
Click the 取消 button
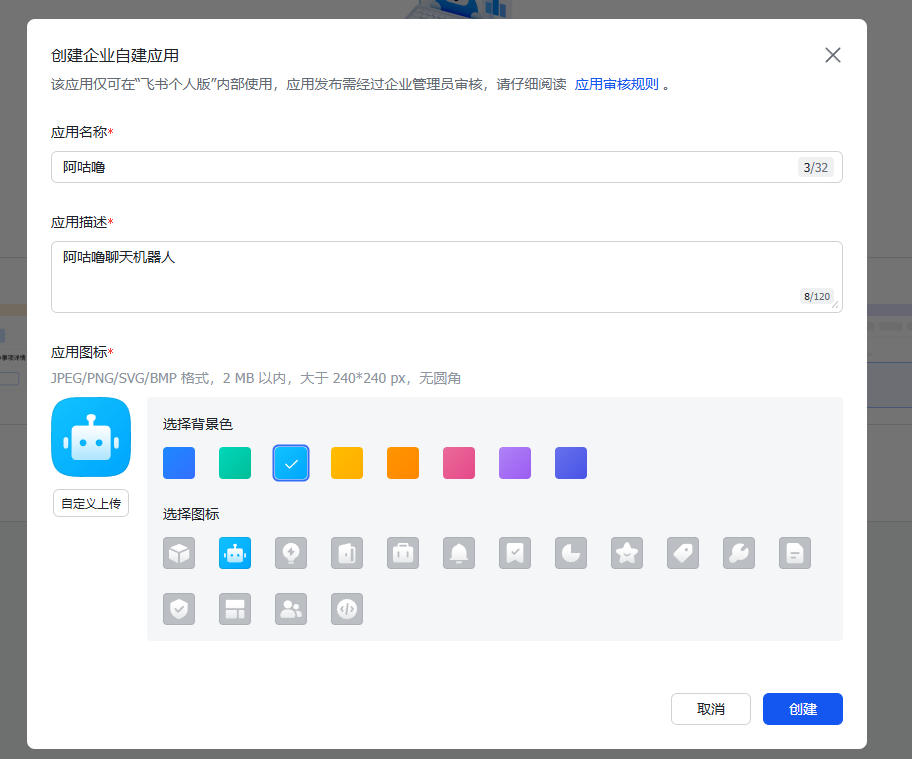click(x=710, y=709)
